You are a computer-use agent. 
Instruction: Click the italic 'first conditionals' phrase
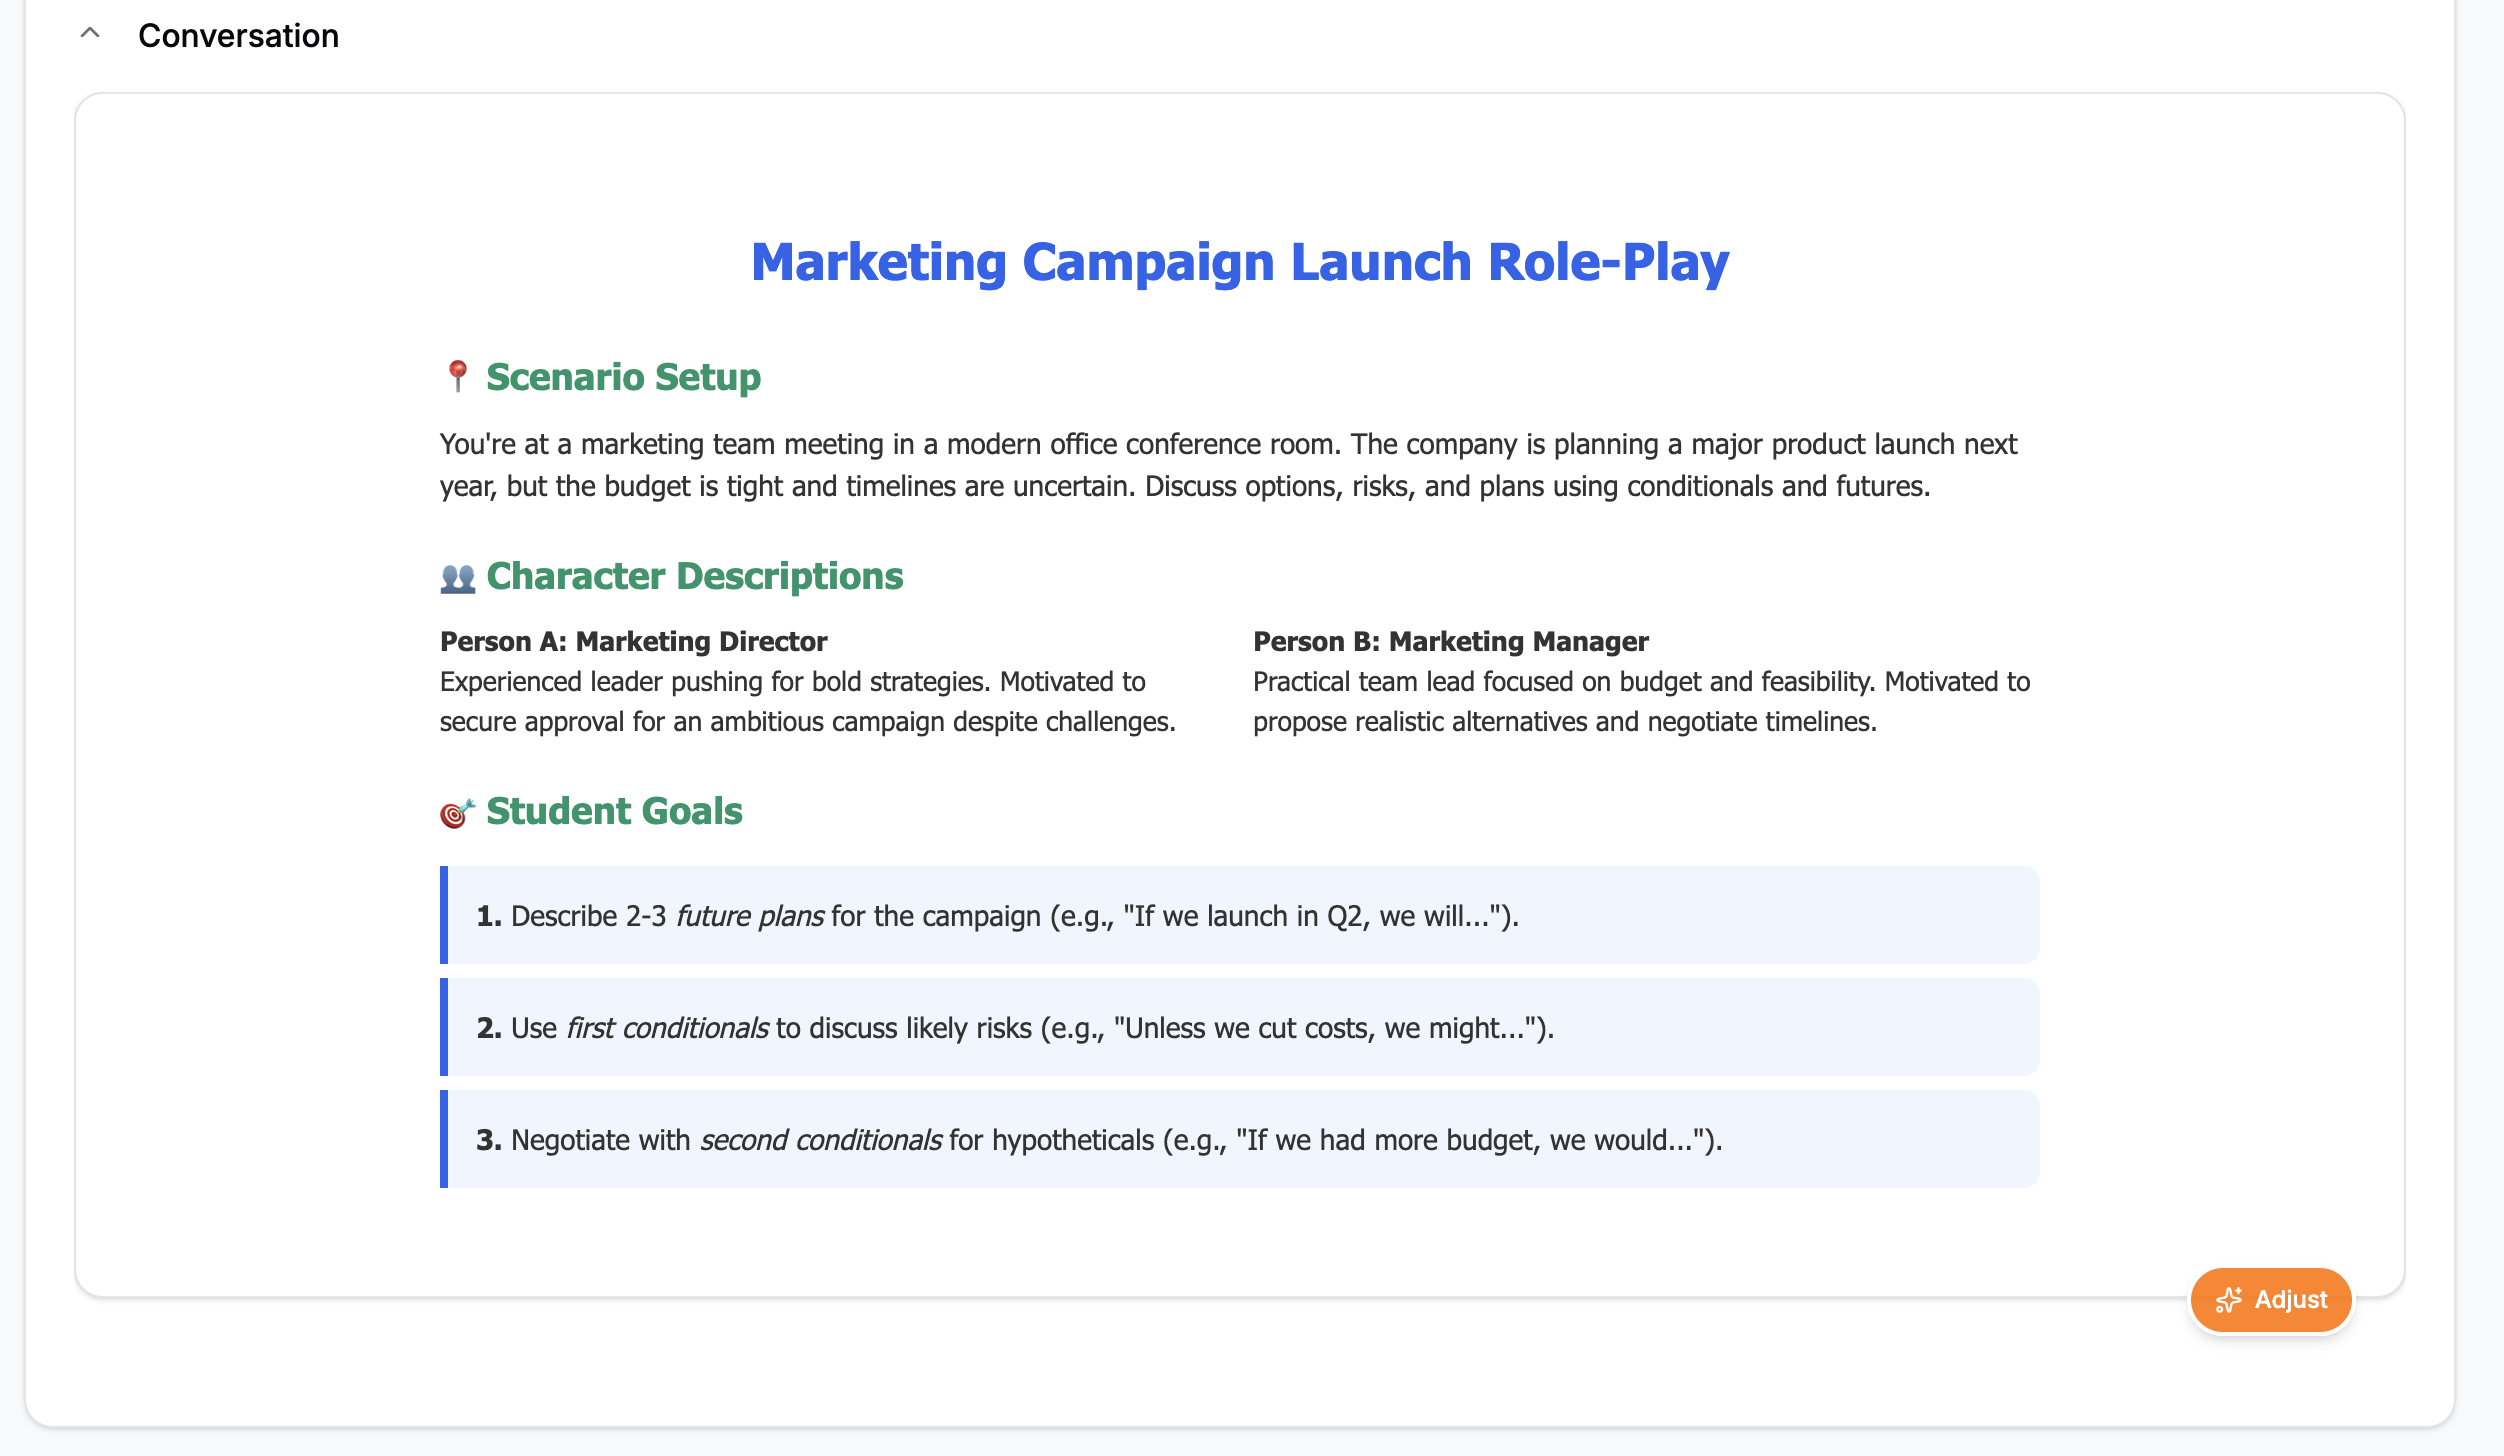[x=667, y=1028]
